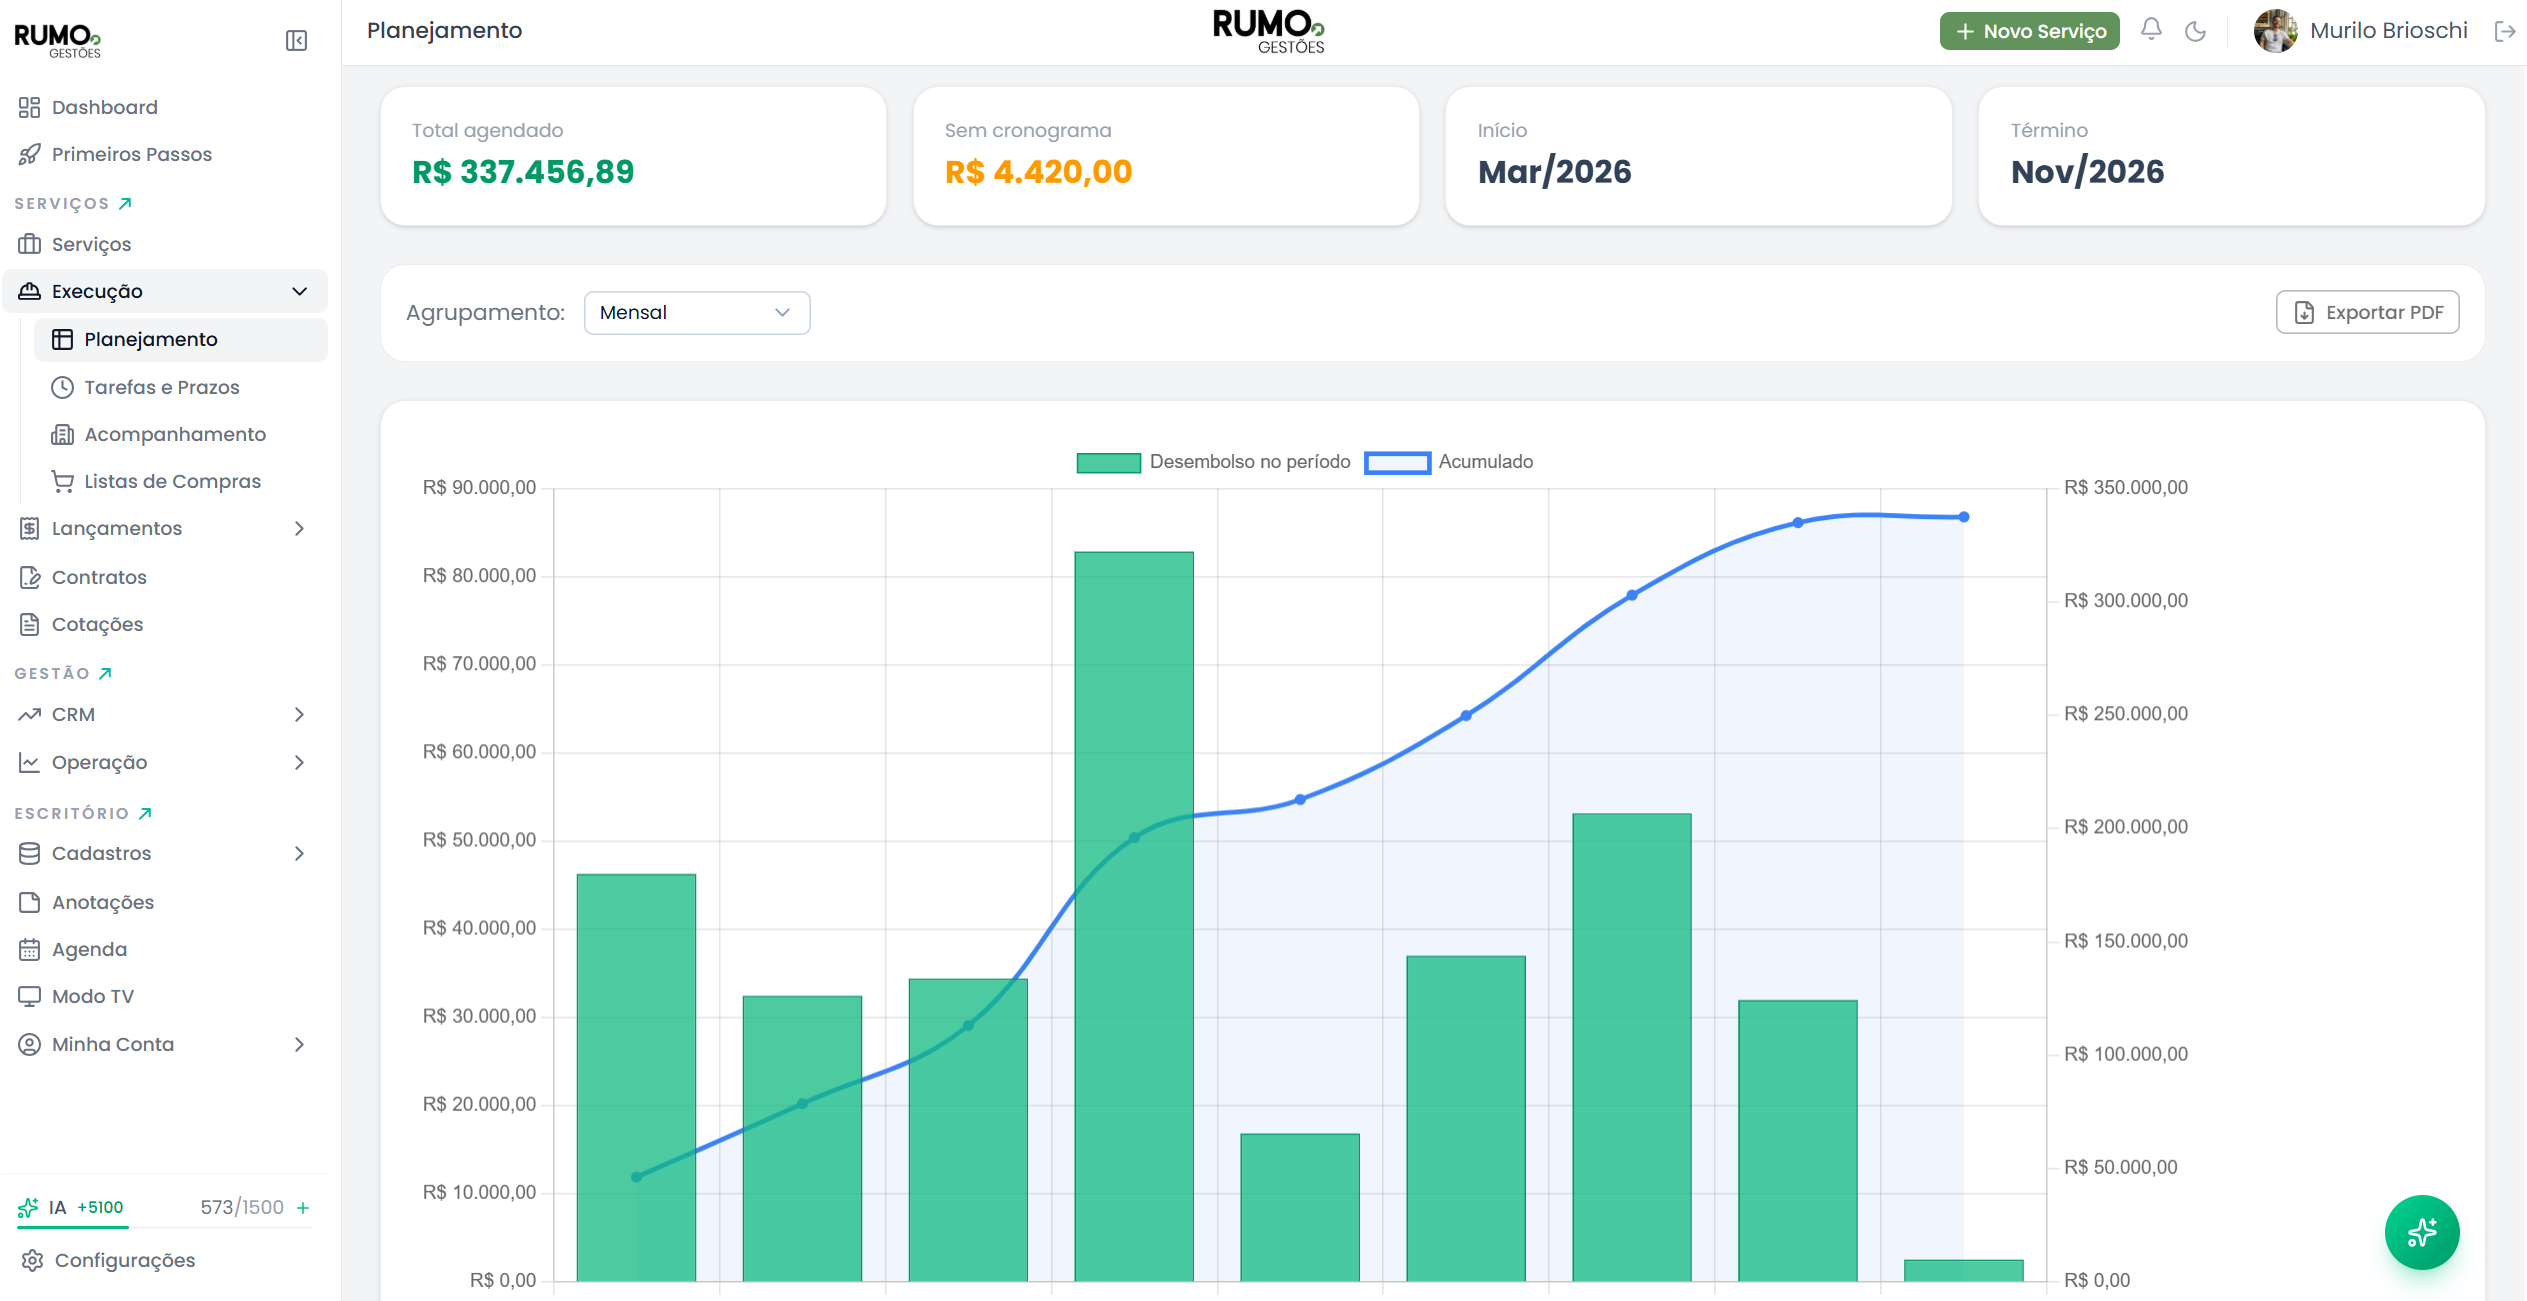The width and height of the screenshot is (2527, 1301).
Task: Open Tarefas e Prazos submenu item
Action: click(180, 387)
